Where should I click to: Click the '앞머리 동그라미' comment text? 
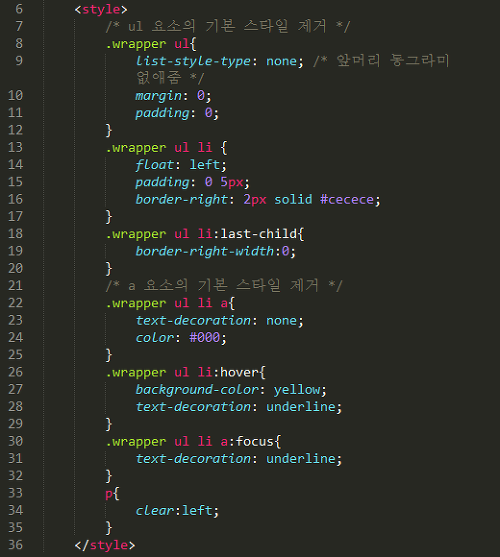click(393, 61)
